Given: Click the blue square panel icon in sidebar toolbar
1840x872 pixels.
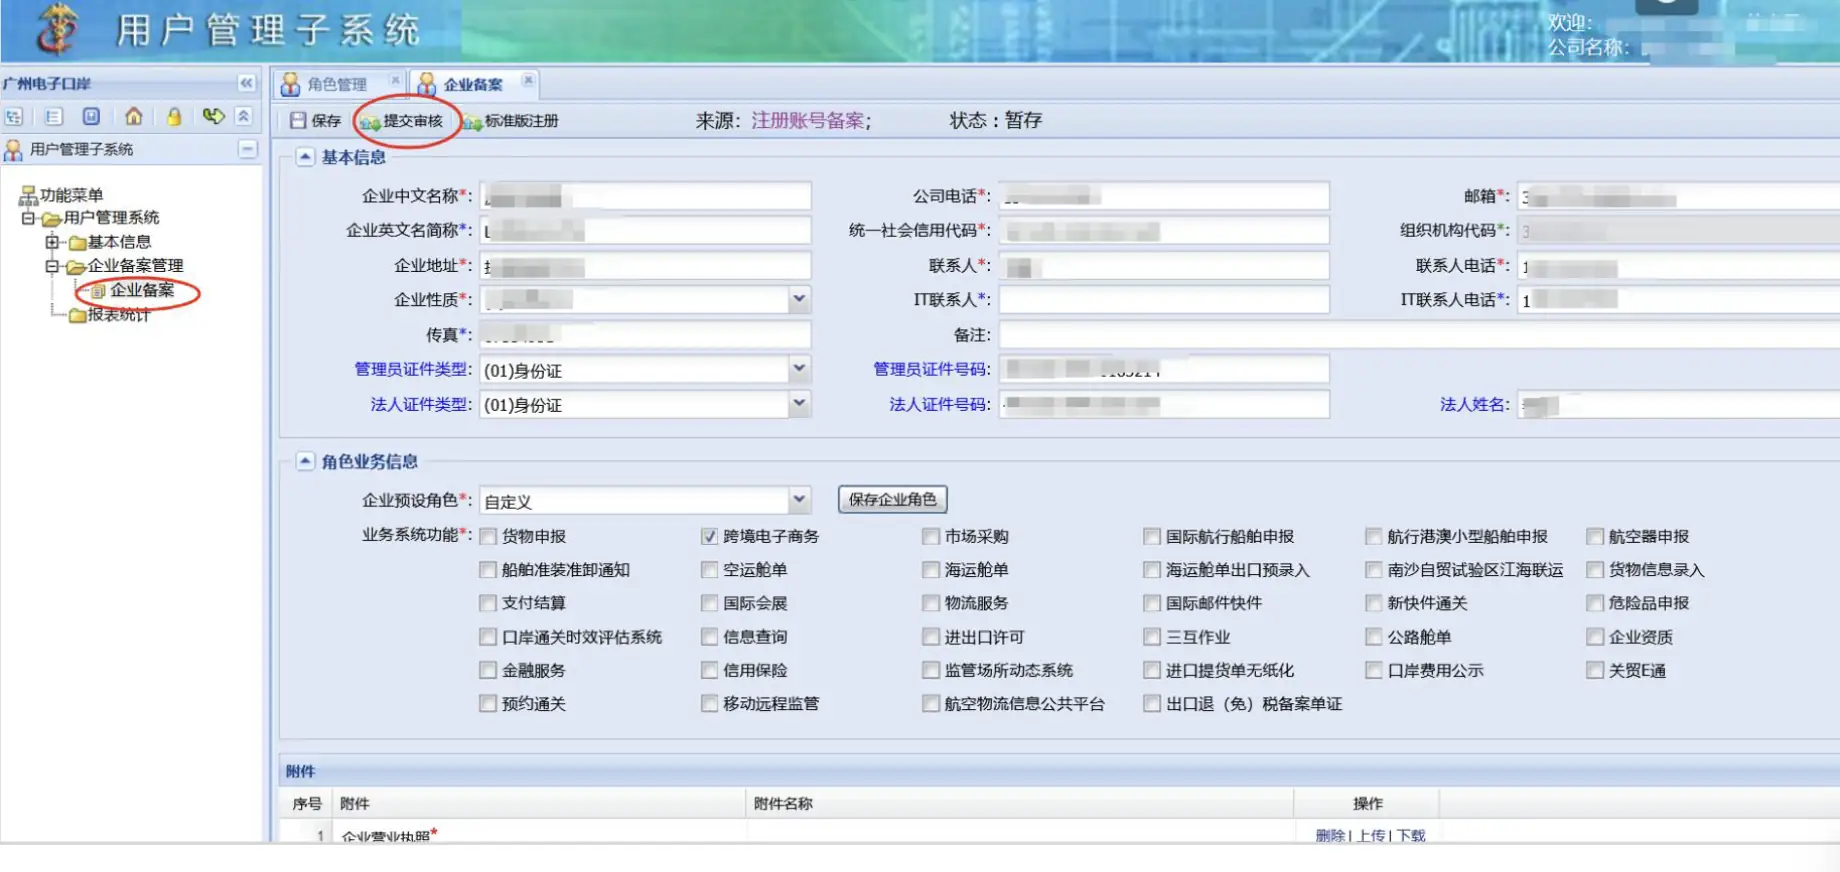Looking at the screenshot, I should pyautogui.click(x=91, y=117).
